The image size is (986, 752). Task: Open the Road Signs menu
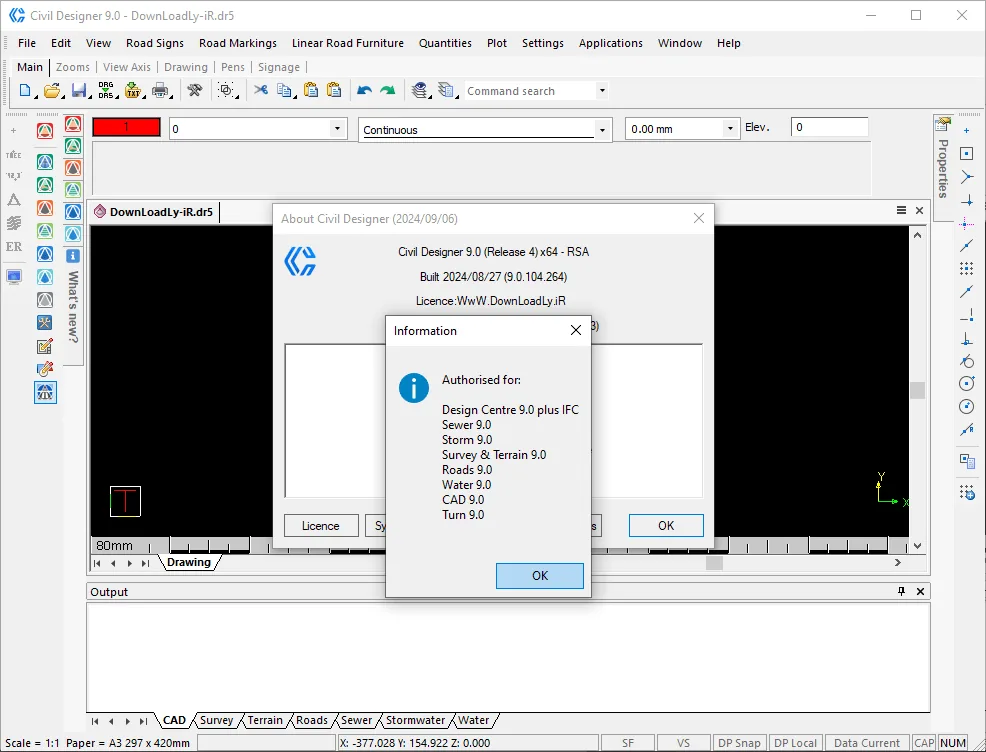coord(155,43)
